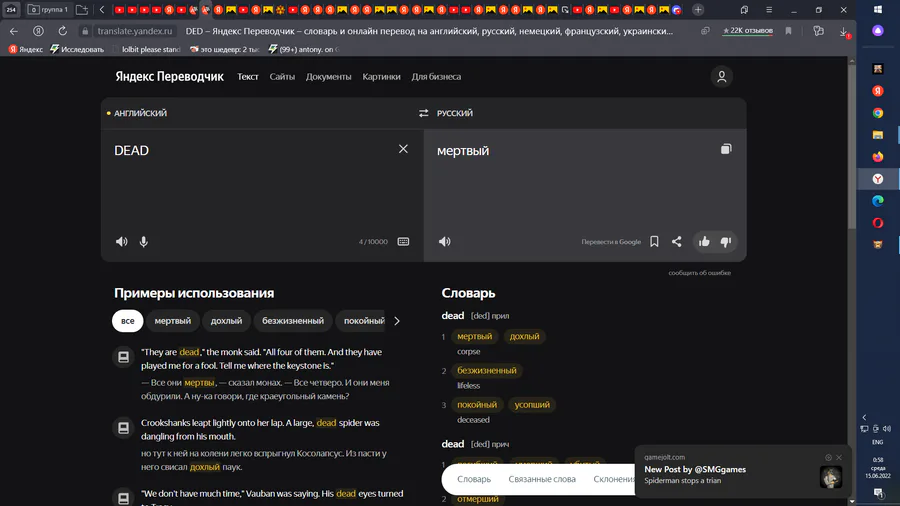Image resolution: width=900 pixels, height=506 pixels.
Task: Filter examples by мертвый
Action: [x=173, y=321]
